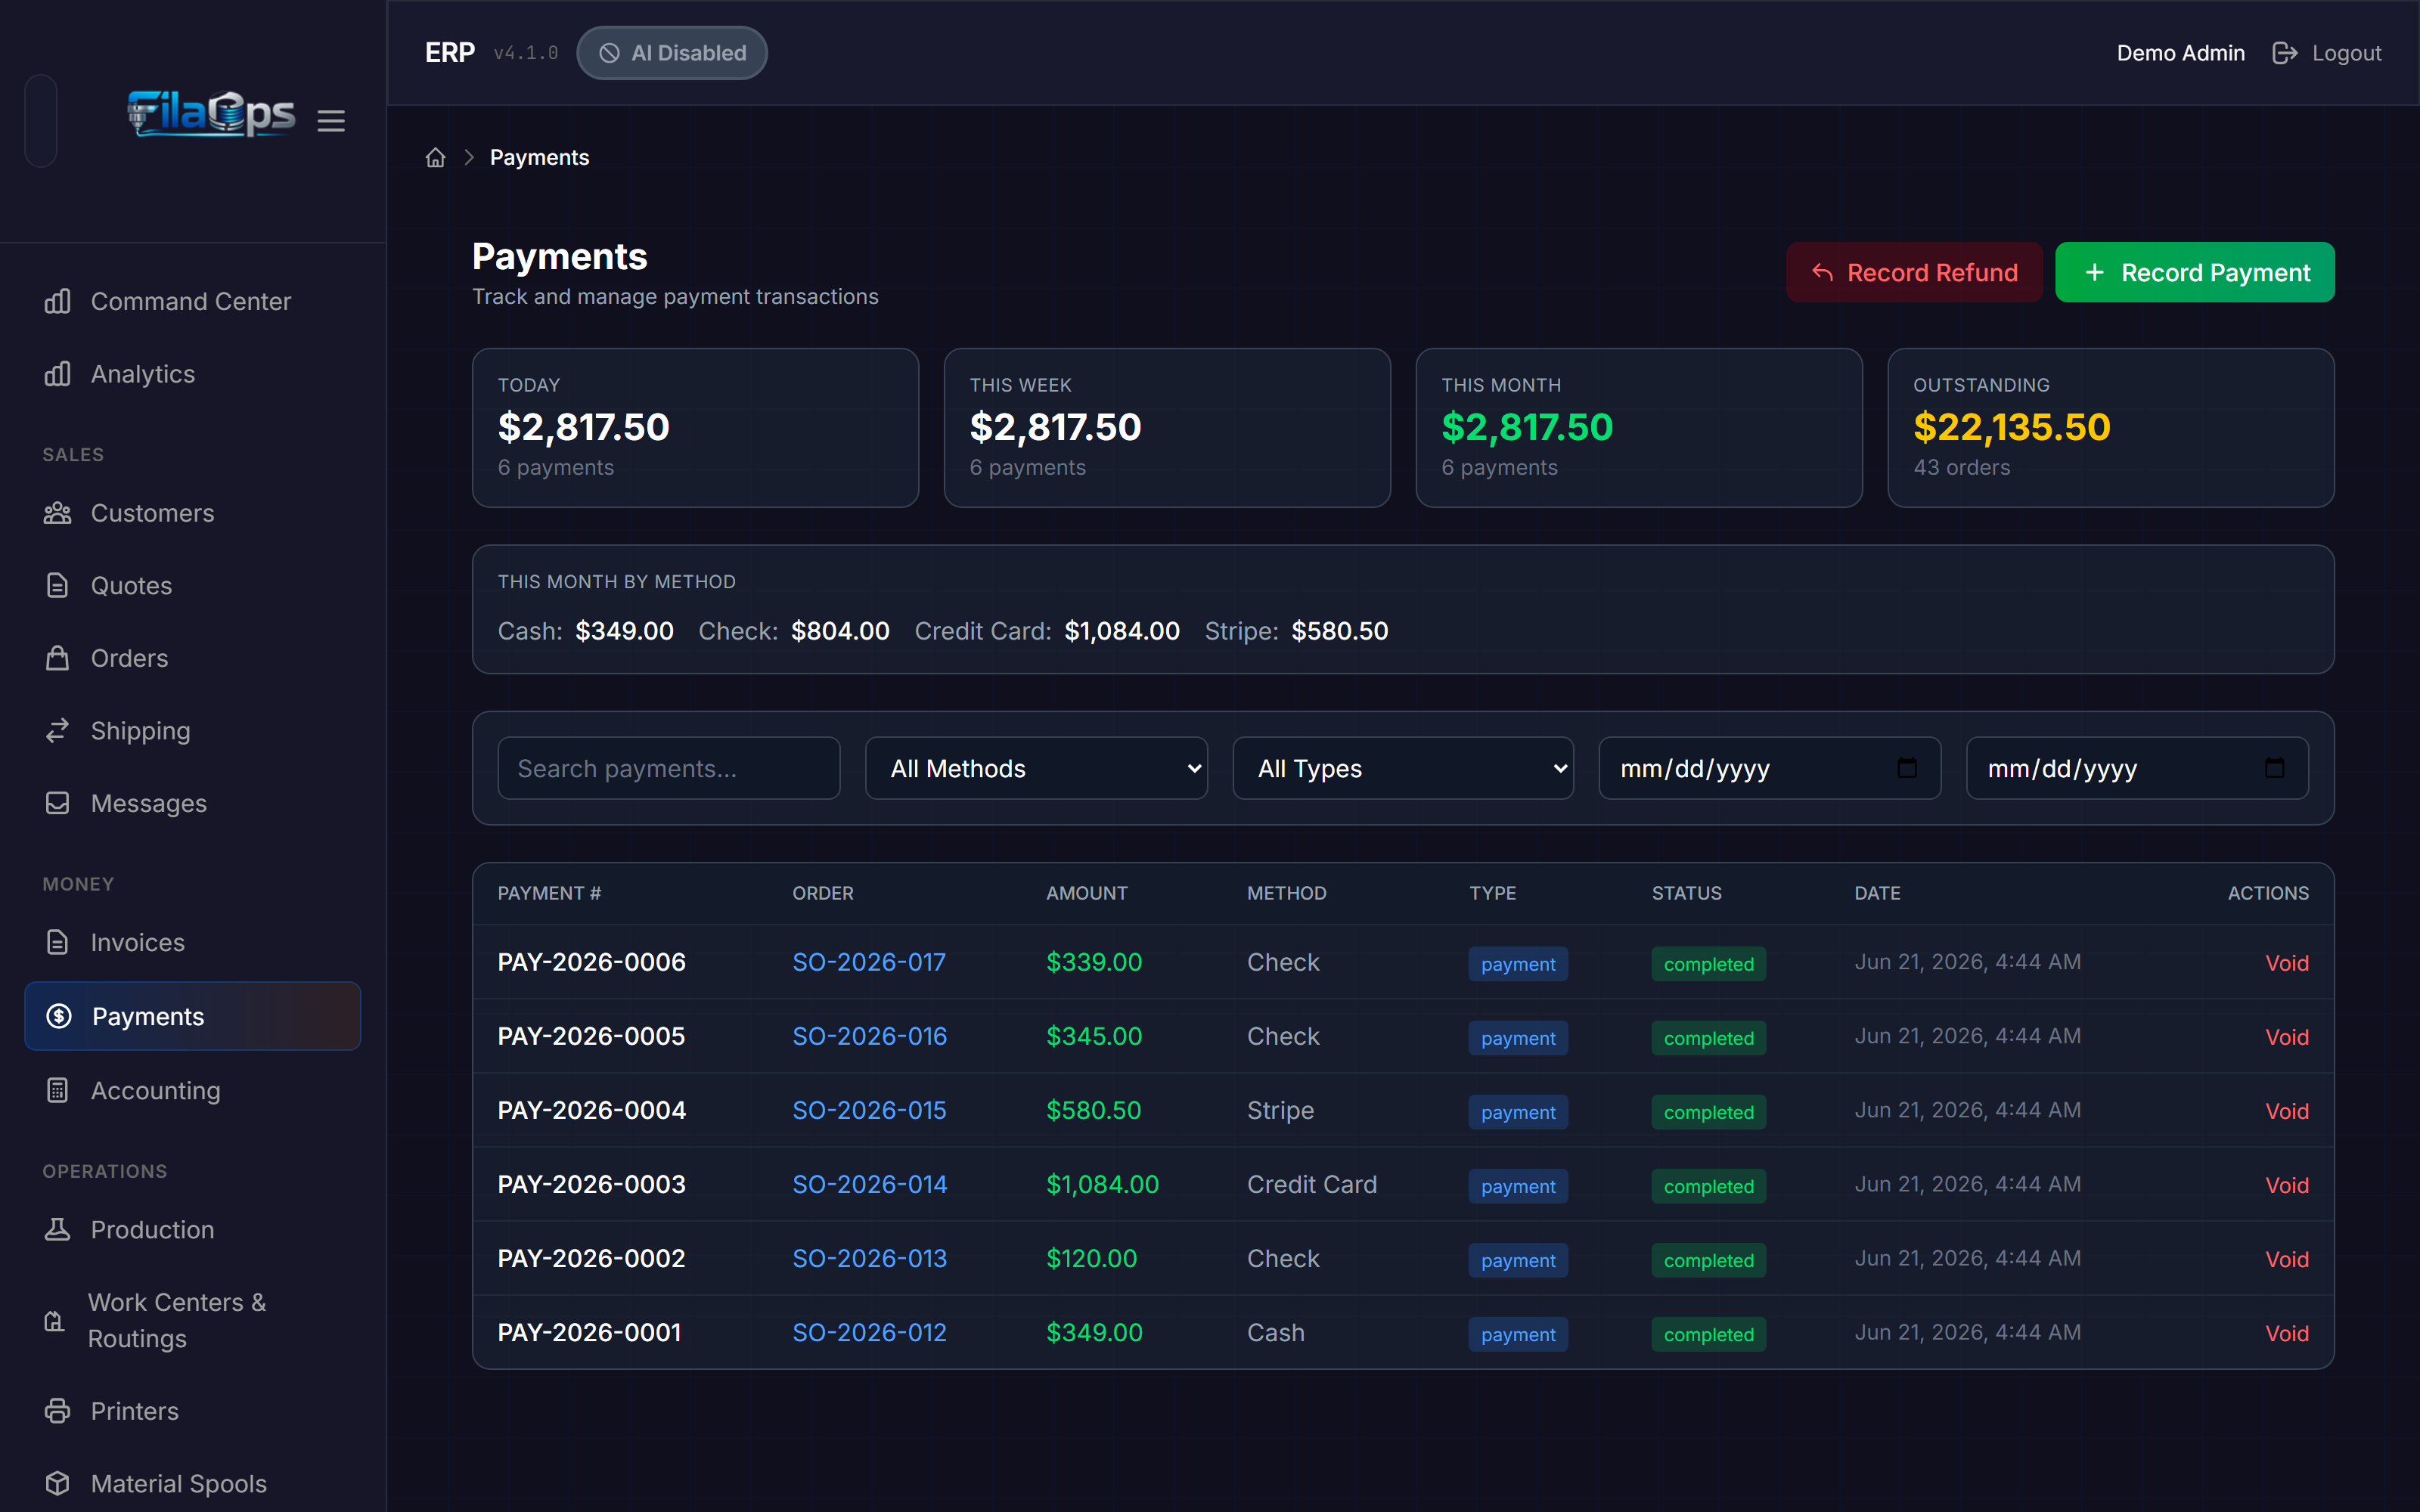Click the calendar icon in the second date field
Screen dimensions: 2420x1512
tap(2274, 768)
